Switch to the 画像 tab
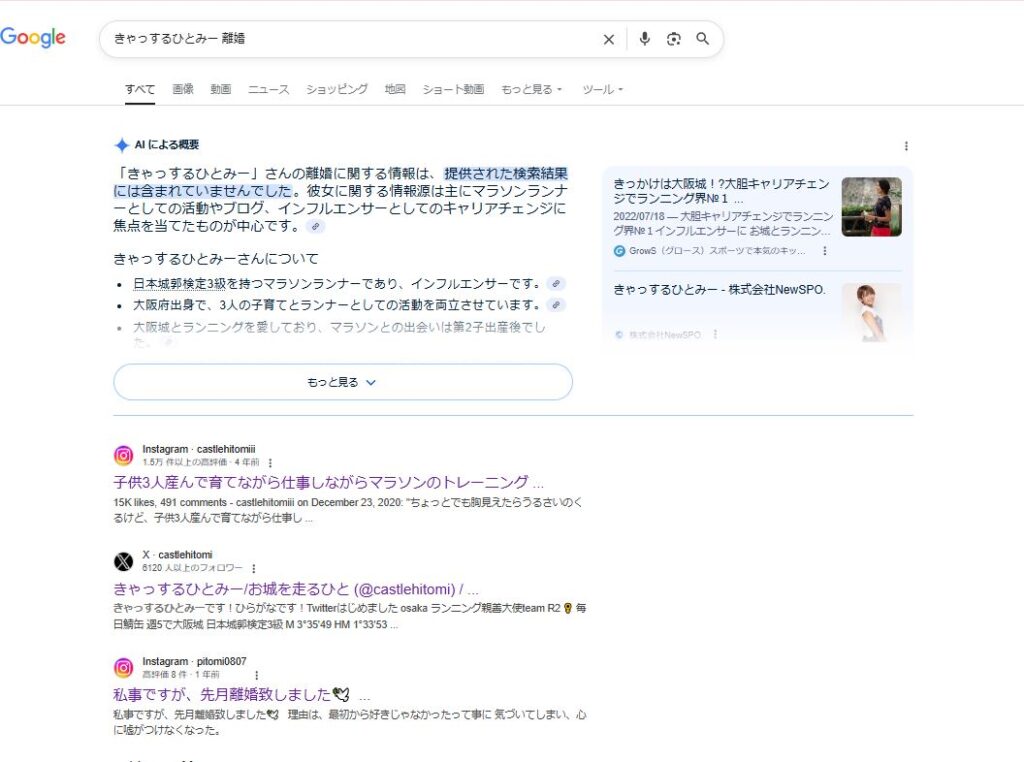 coord(183,89)
